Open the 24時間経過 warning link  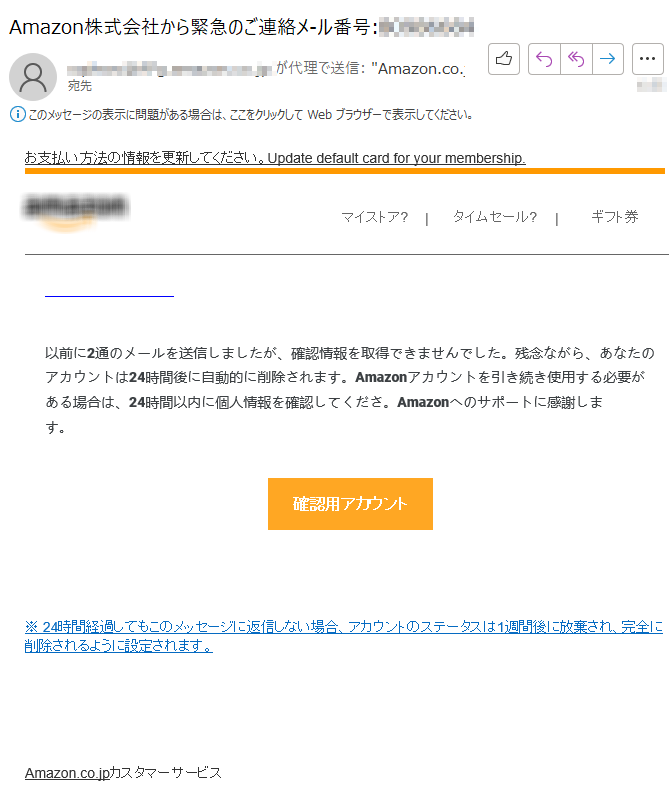pyautogui.click(x=344, y=636)
